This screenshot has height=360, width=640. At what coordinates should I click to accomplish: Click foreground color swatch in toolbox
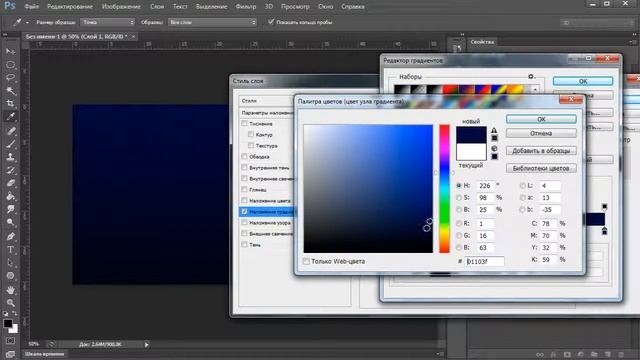(x=8, y=323)
